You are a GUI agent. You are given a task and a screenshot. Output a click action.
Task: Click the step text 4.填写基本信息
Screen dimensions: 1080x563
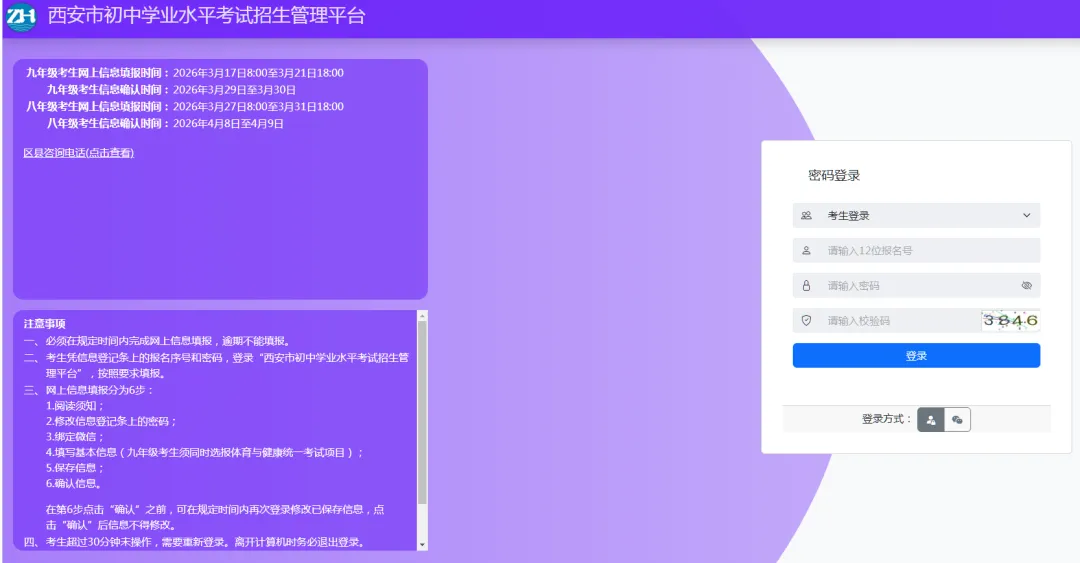[204, 453]
